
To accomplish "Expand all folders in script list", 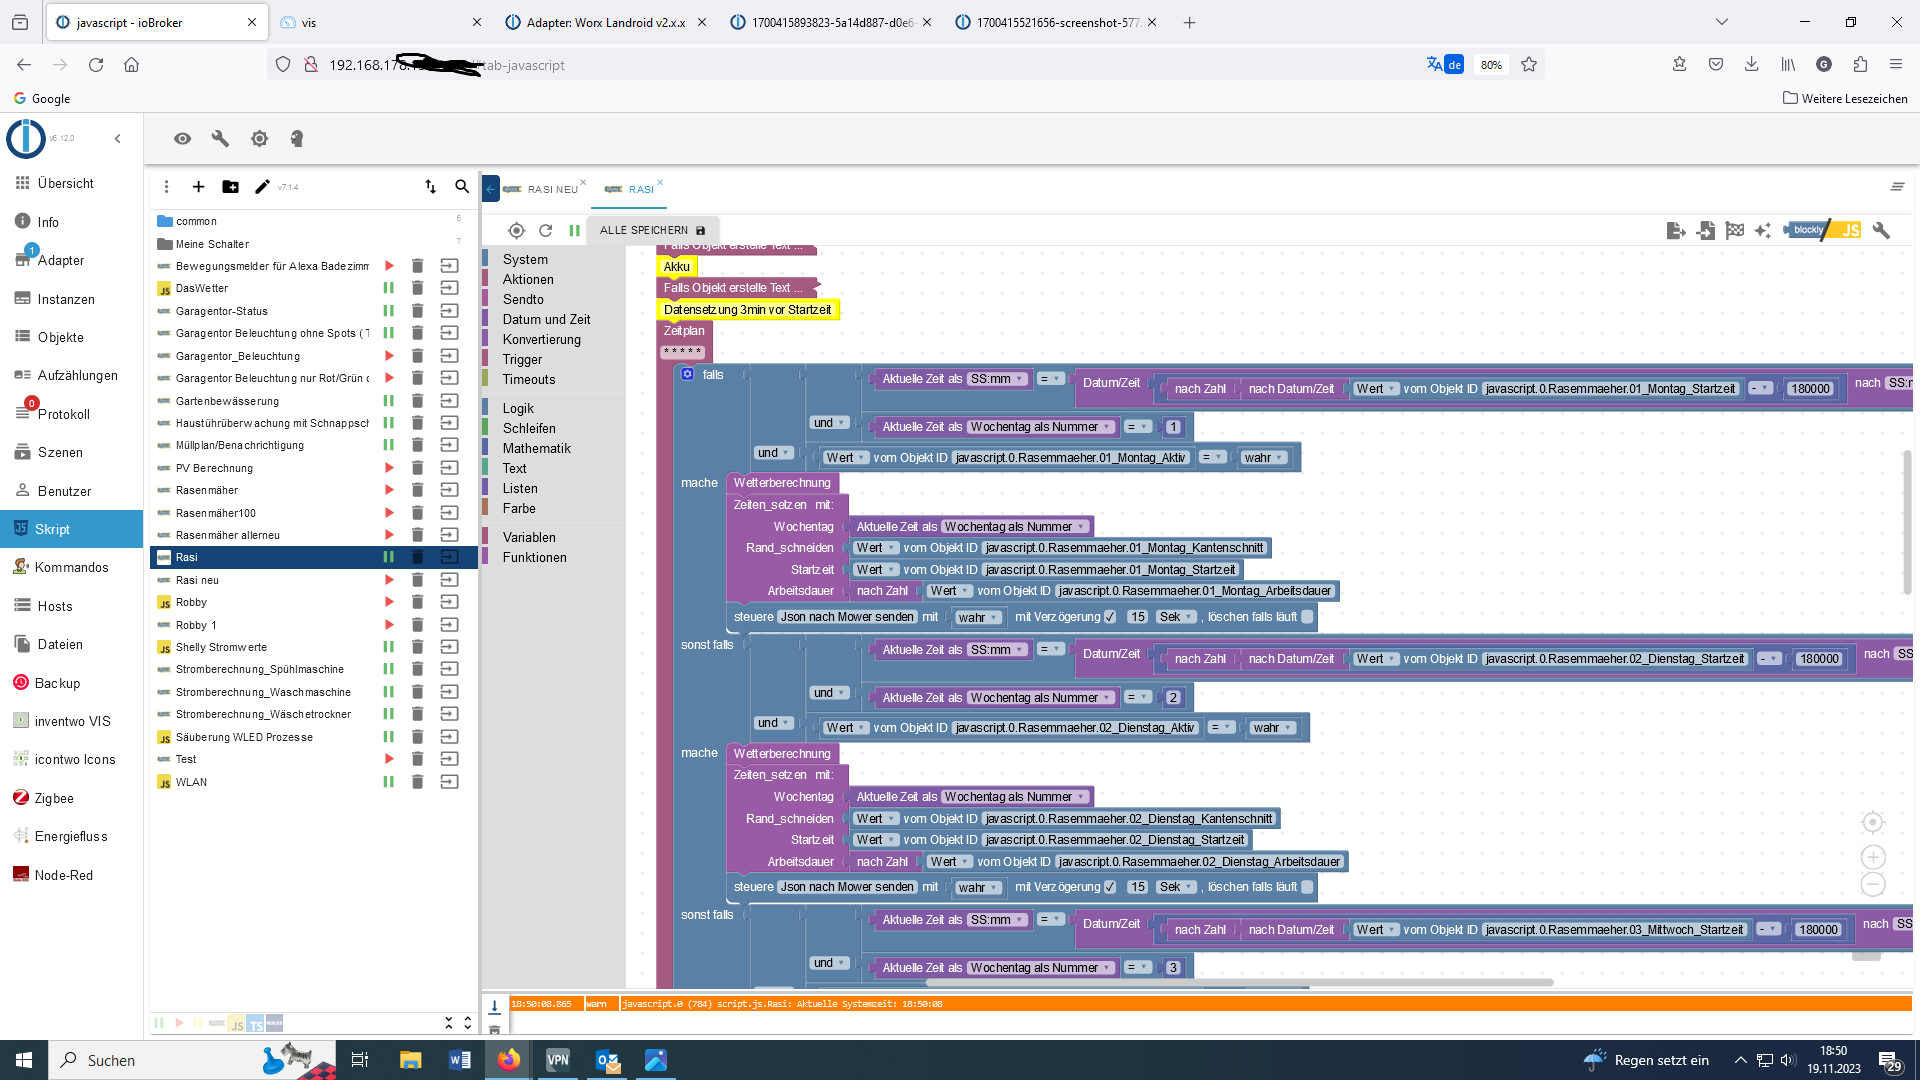I will point(467,1023).
